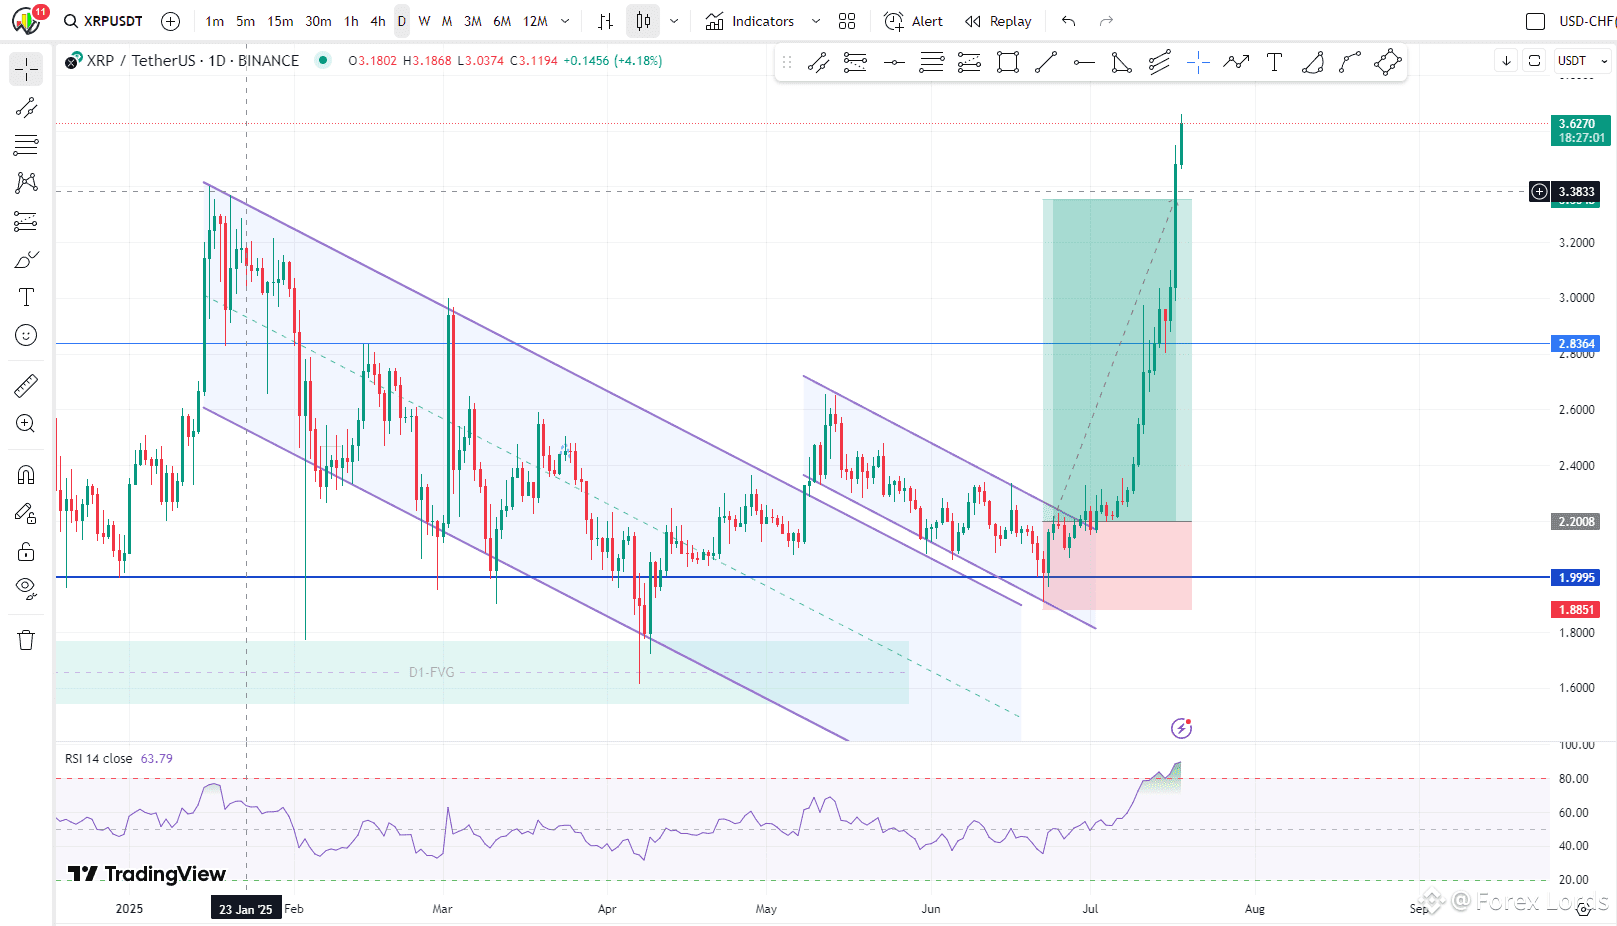Pick the rectangle tool in favorites bar
Image resolution: width=1617 pixels, height=926 pixels.
click(1008, 63)
